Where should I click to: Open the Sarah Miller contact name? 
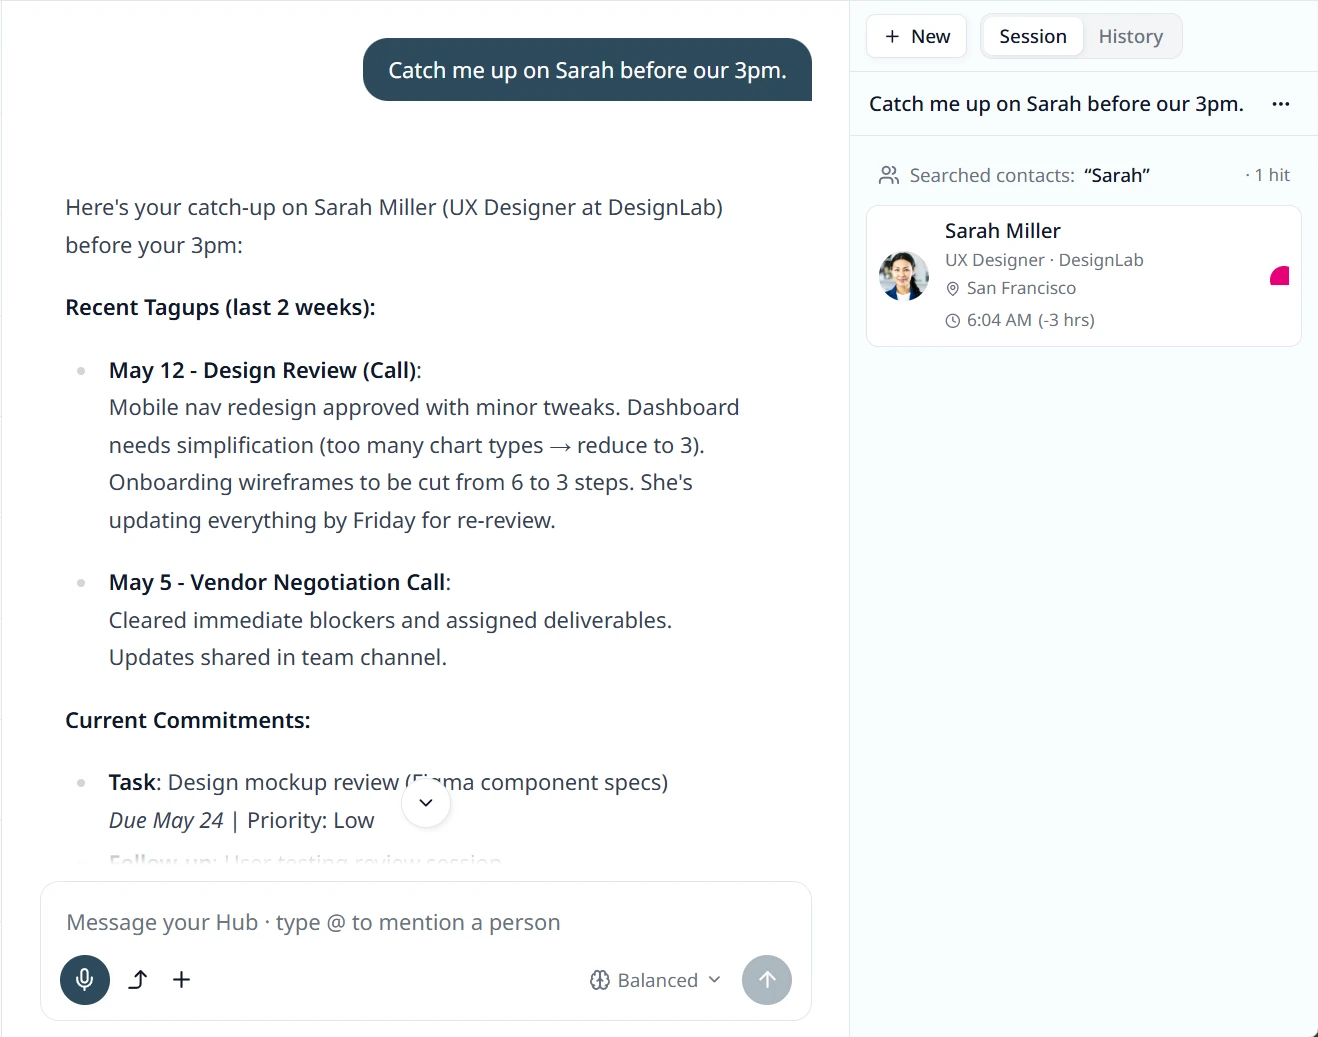click(x=1003, y=231)
